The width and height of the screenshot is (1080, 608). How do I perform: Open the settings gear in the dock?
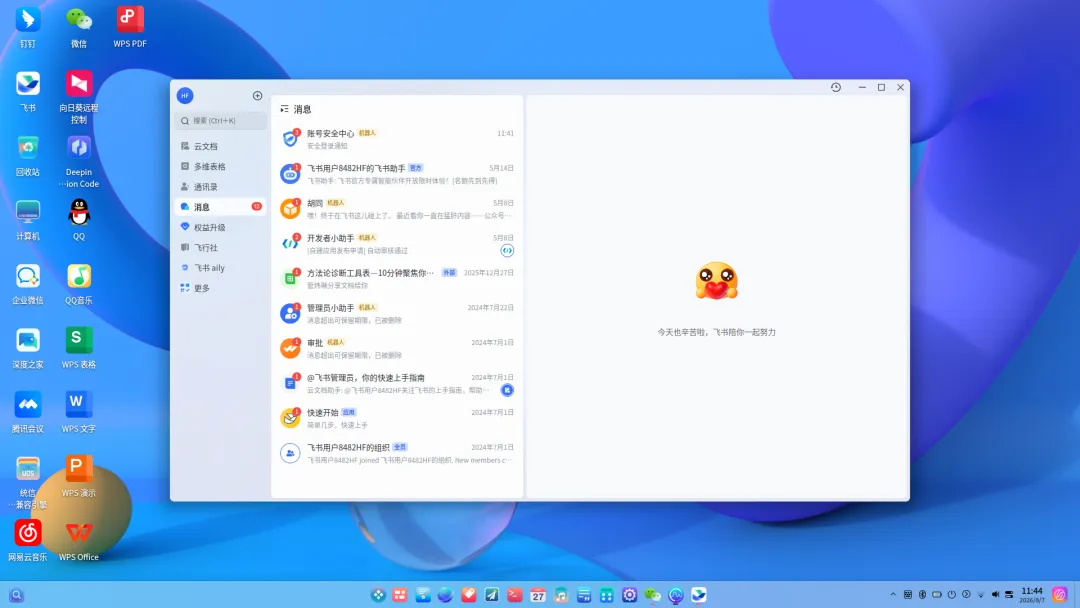pyautogui.click(x=630, y=595)
